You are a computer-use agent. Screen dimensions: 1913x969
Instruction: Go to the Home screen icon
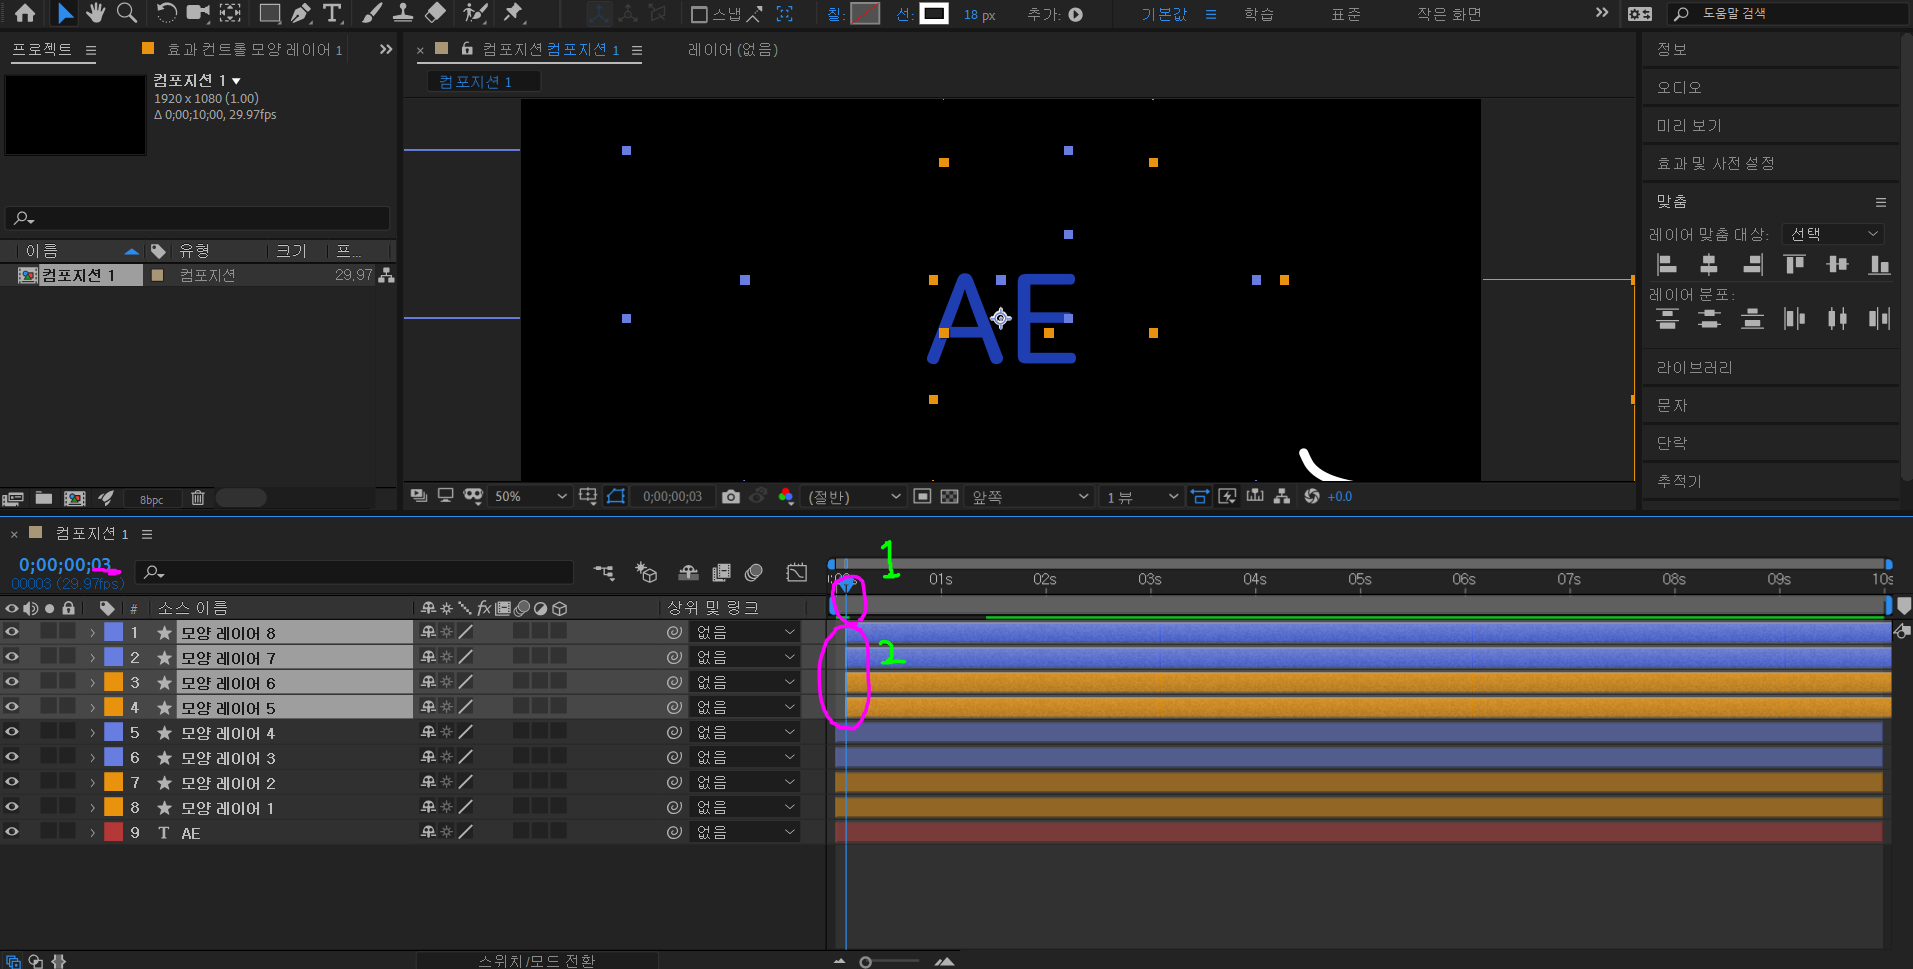click(x=25, y=13)
